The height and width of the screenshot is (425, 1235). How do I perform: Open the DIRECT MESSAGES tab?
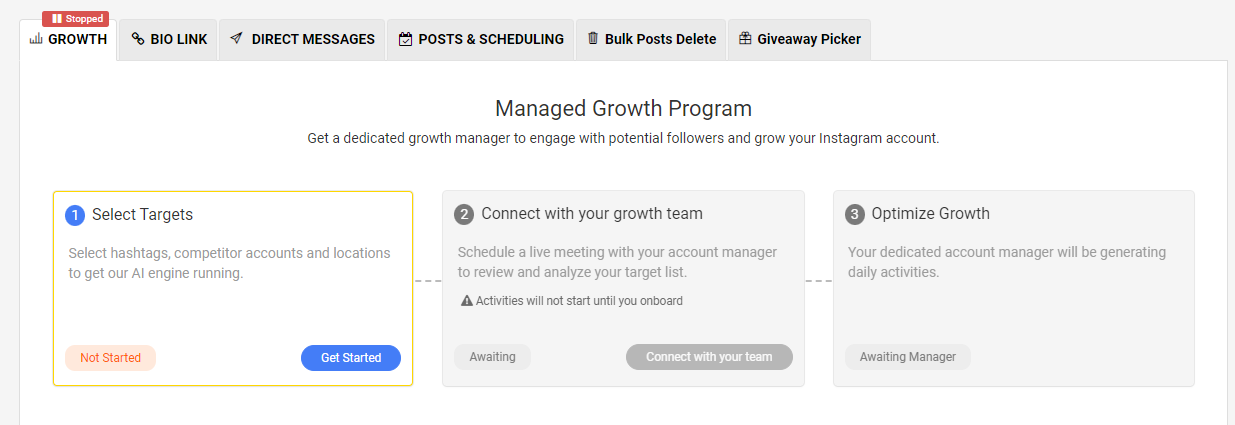point(303,39)
